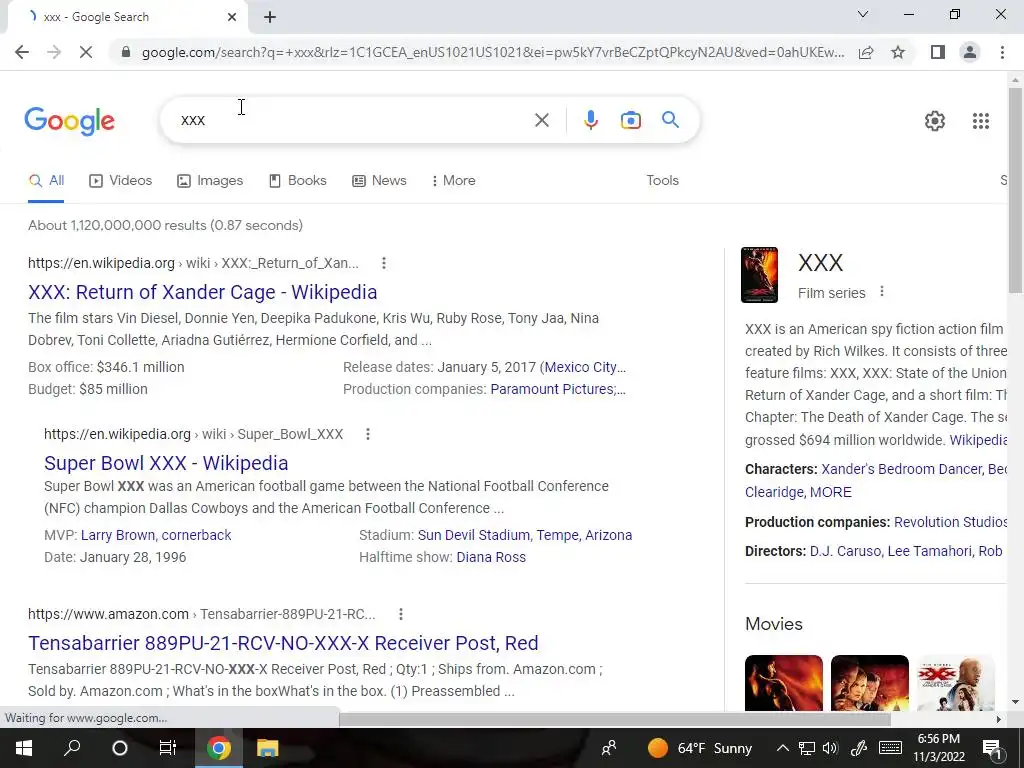
Task: Click the blue magnifier search button
Action: click(x=670, y=120)
